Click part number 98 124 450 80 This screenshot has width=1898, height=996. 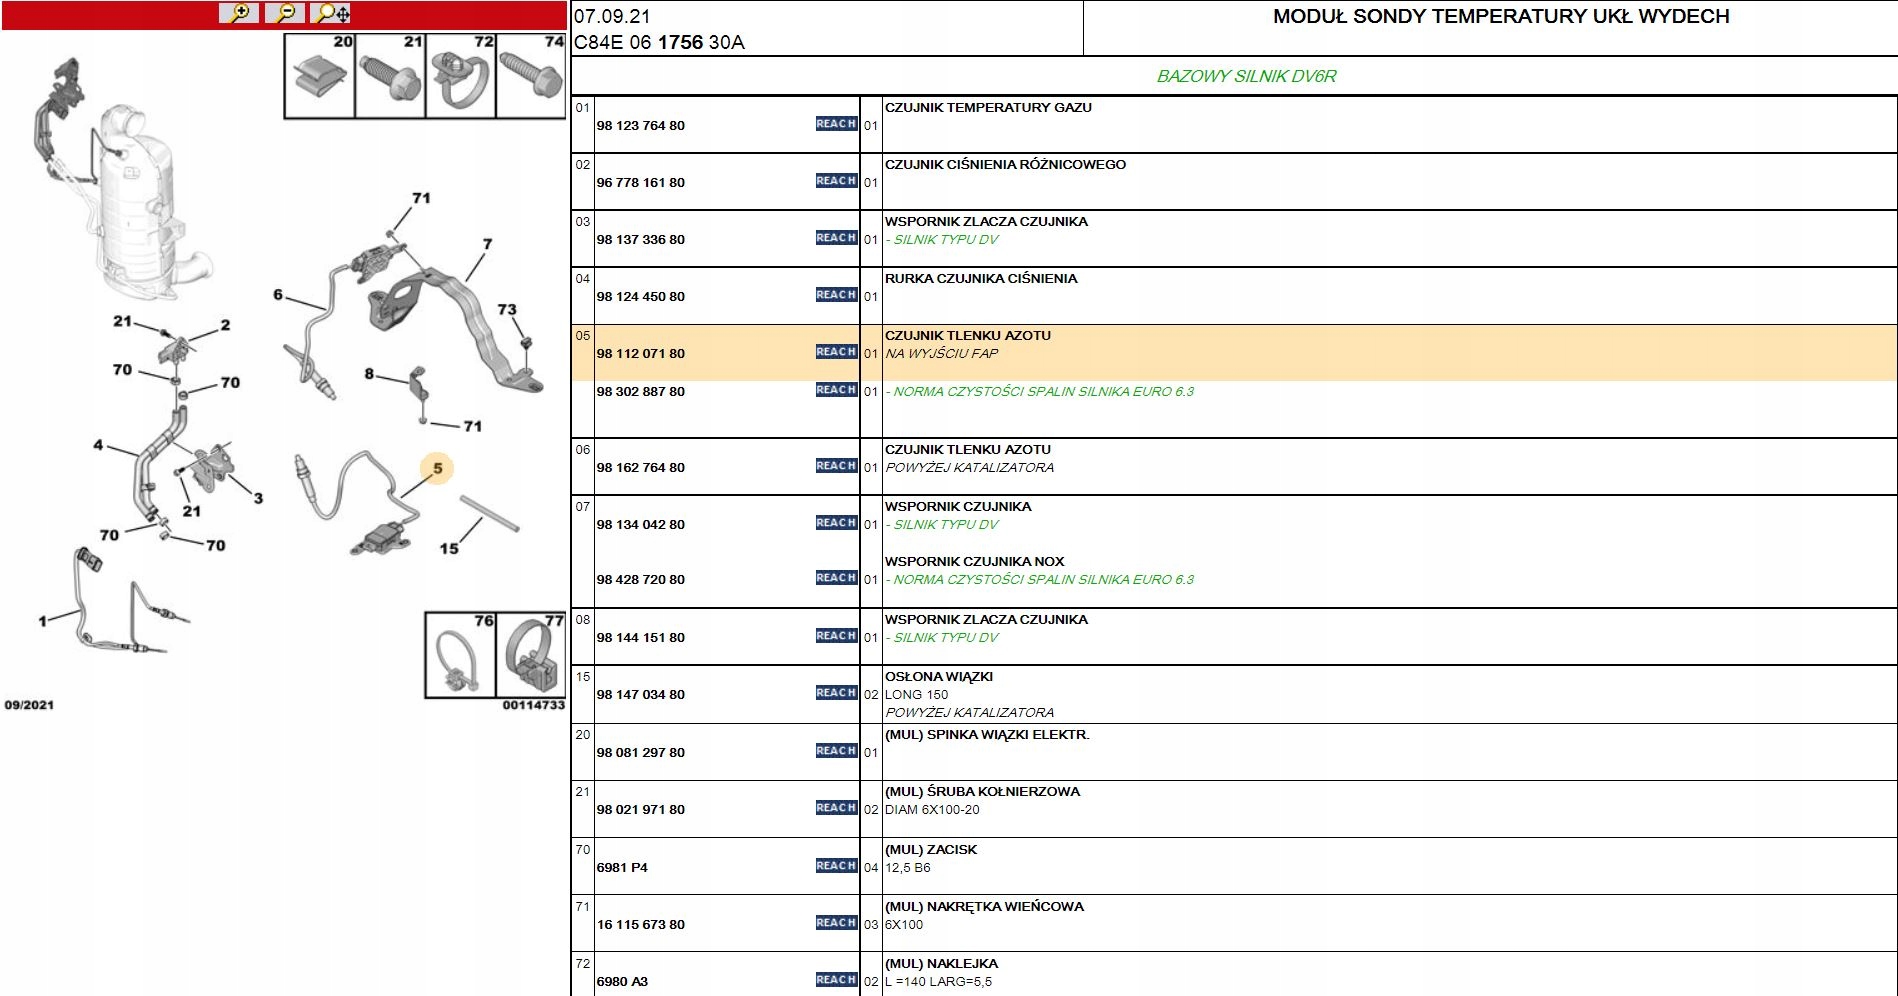coord(641,297)
